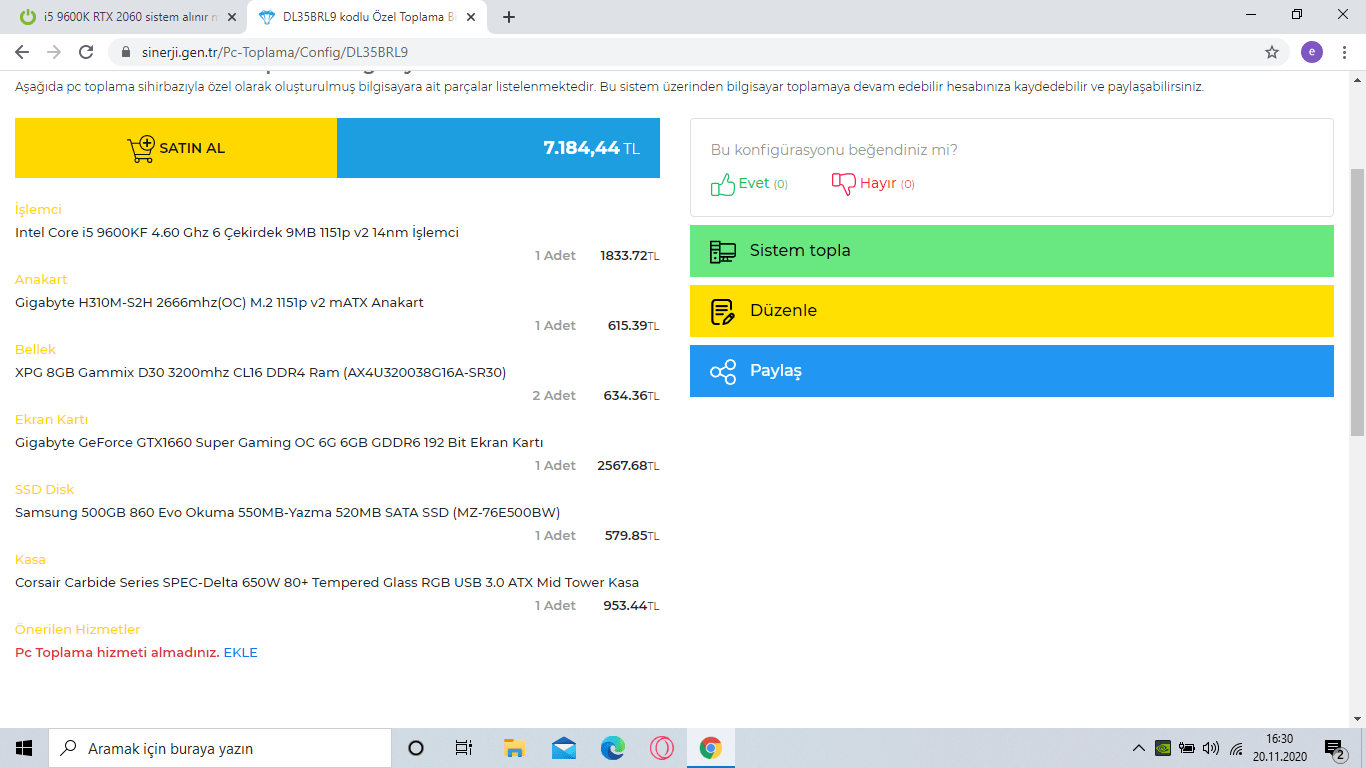Image resolution: width=1366 pixels, height=768 pixels.
Task: Click the 2567.68 TL graphics card price
Action: [628, 466]
